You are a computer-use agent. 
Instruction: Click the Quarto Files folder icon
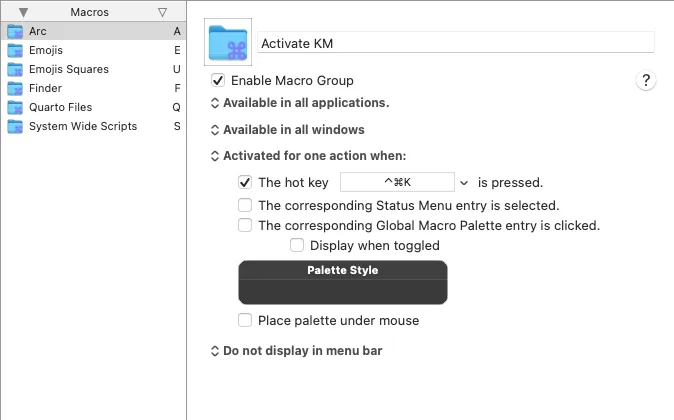tap(15, 107)
